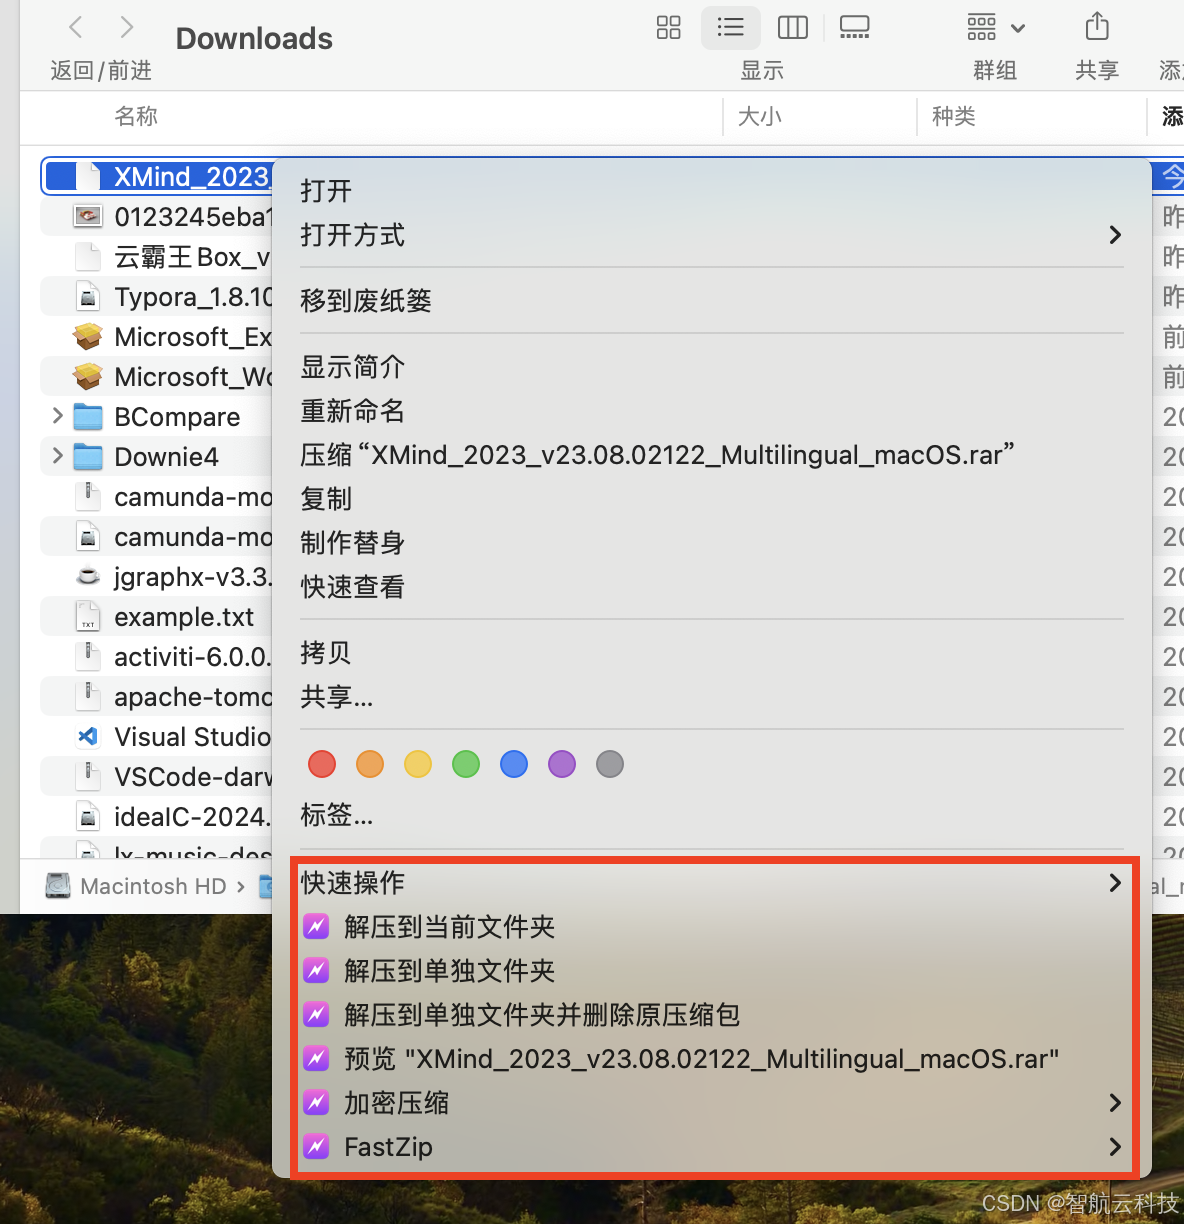1184x1224 pixels.
Task: Switch to gallery view
Action: coord(855,27)
